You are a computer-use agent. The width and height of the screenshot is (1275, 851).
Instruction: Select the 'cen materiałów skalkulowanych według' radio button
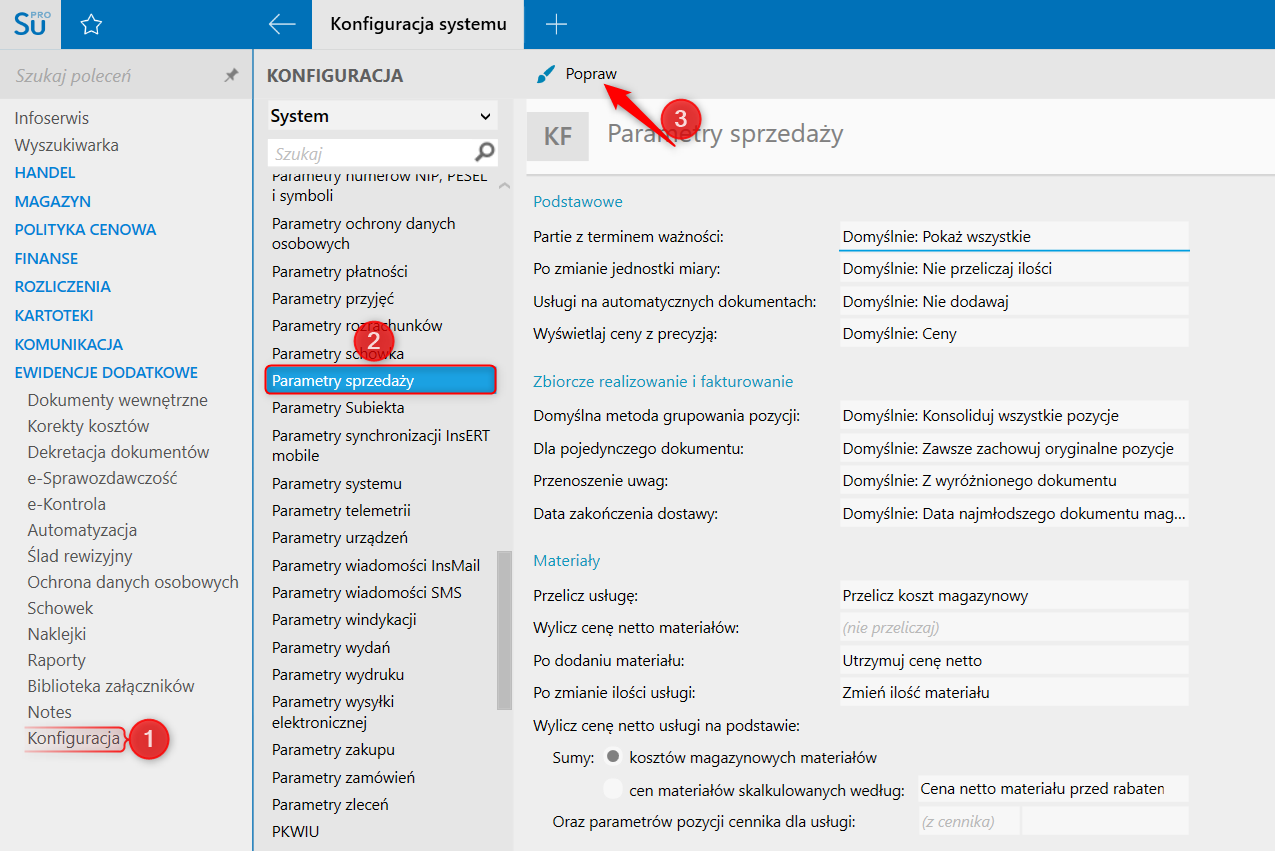point(614,789)
